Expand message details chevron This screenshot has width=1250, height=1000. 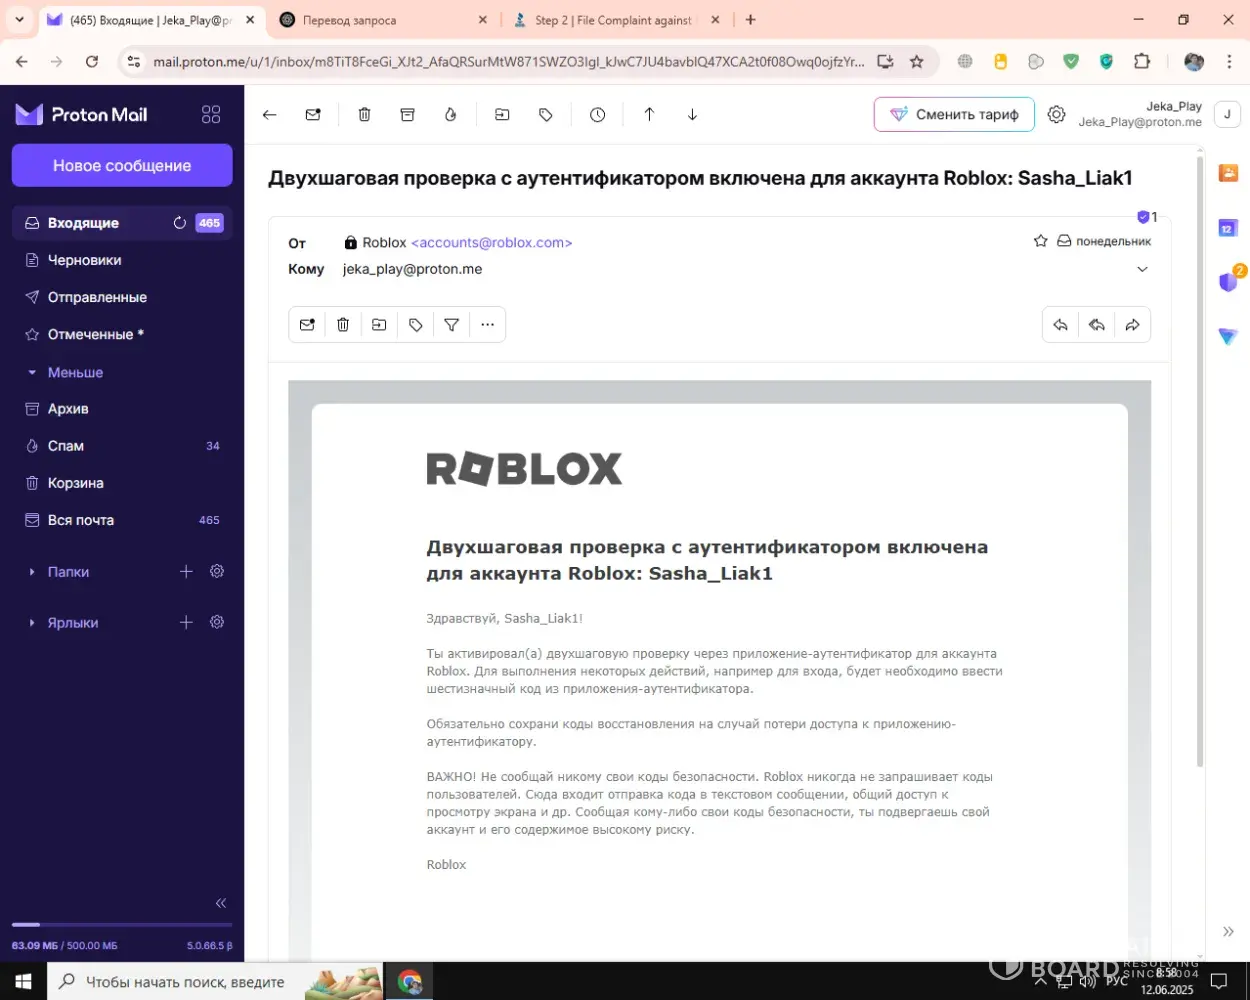[x=1142, y=269]
